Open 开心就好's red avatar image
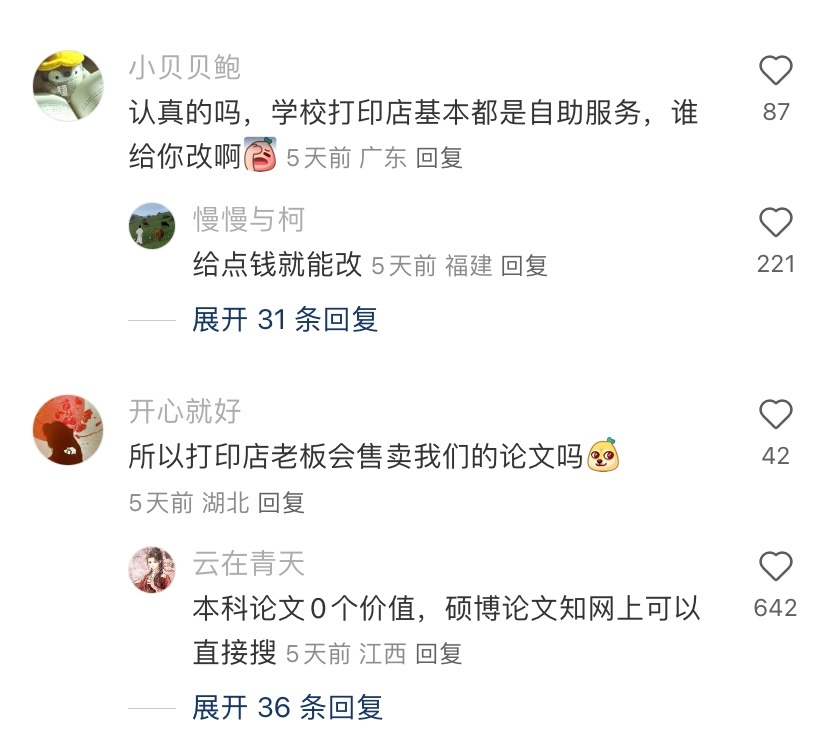Screen dimensions: 828x742 click(x=68, y=429)
